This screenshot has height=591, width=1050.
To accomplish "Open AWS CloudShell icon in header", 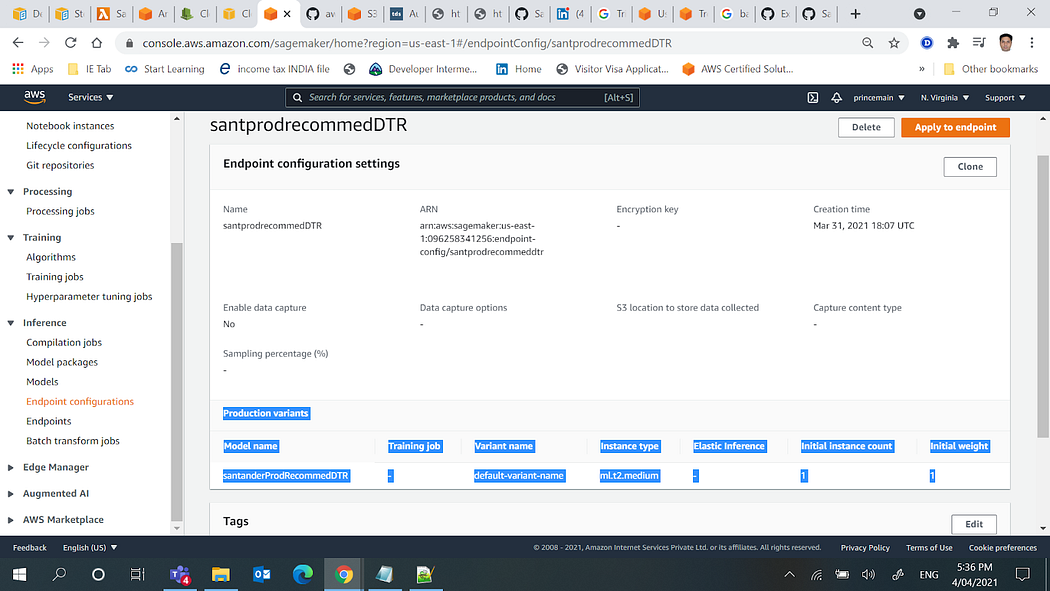I will [812, 98].
